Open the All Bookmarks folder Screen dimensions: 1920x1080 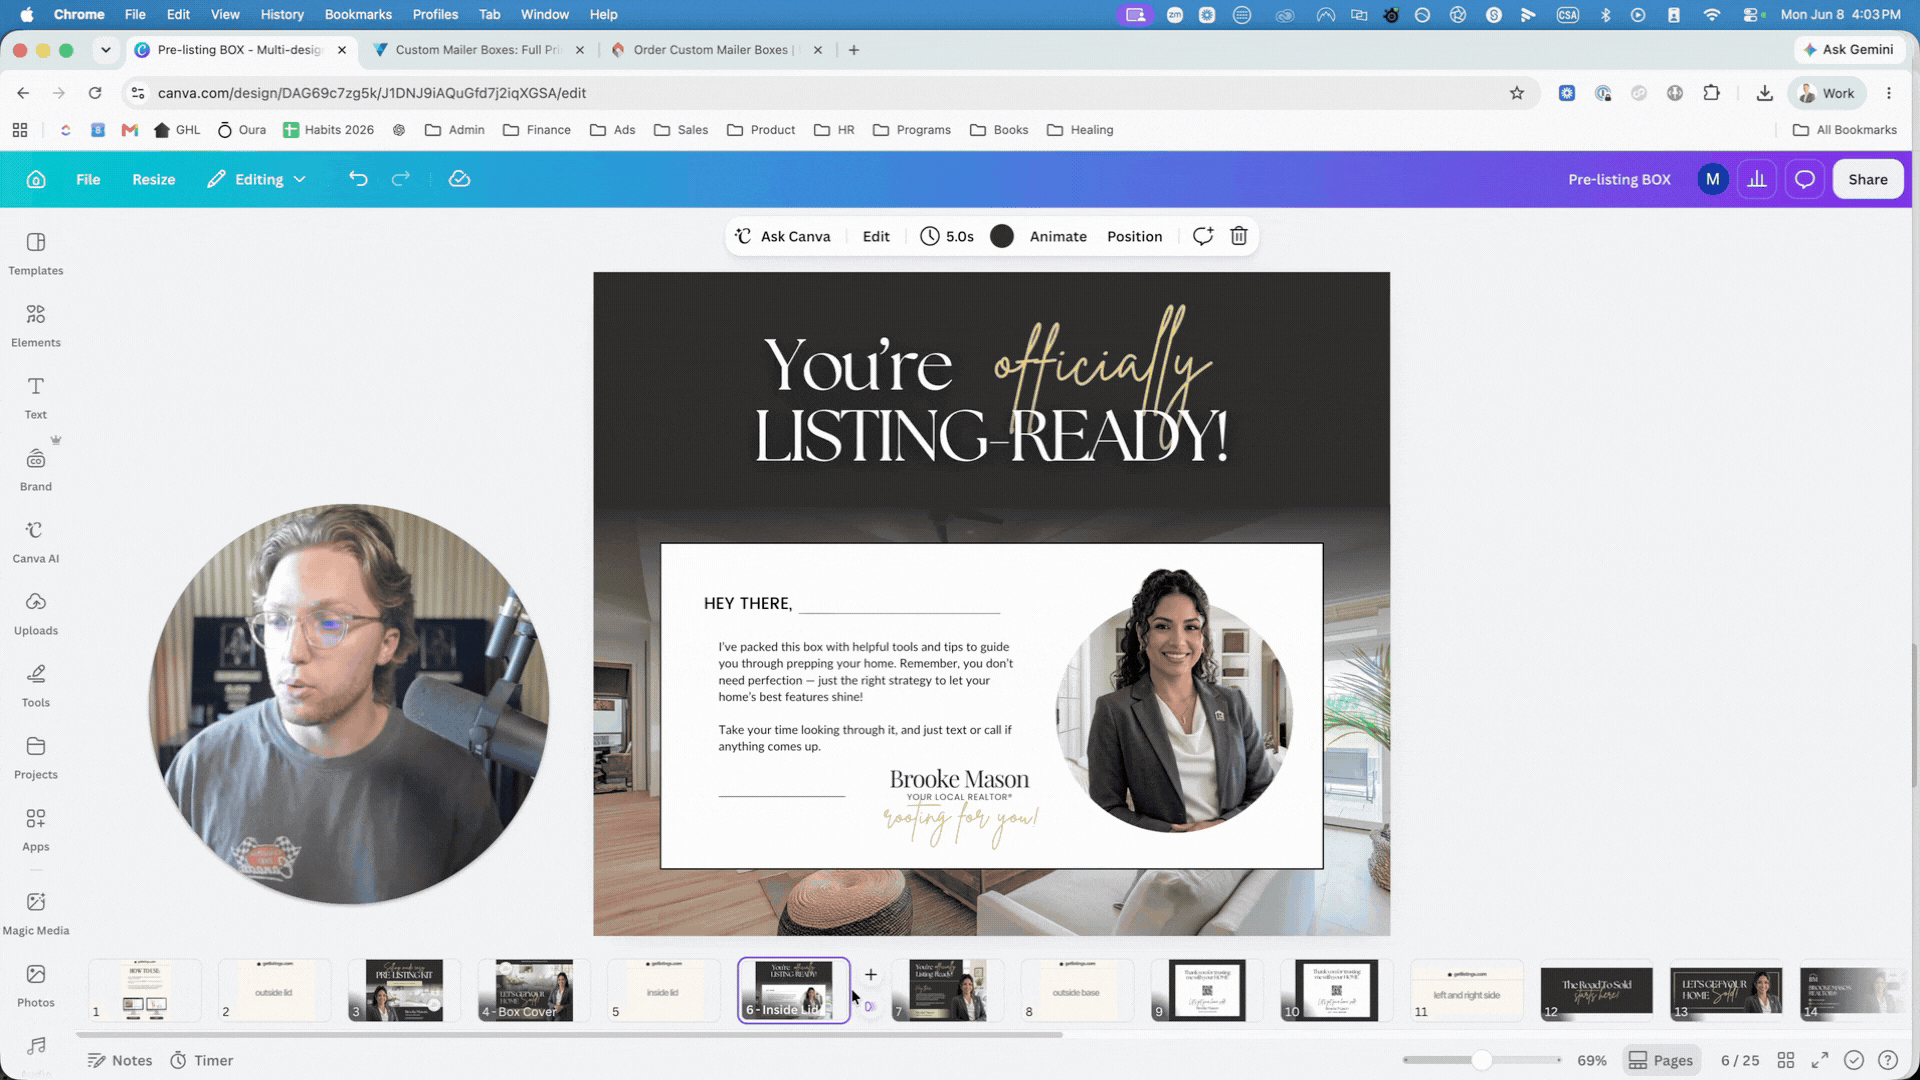click(1845, 130)
